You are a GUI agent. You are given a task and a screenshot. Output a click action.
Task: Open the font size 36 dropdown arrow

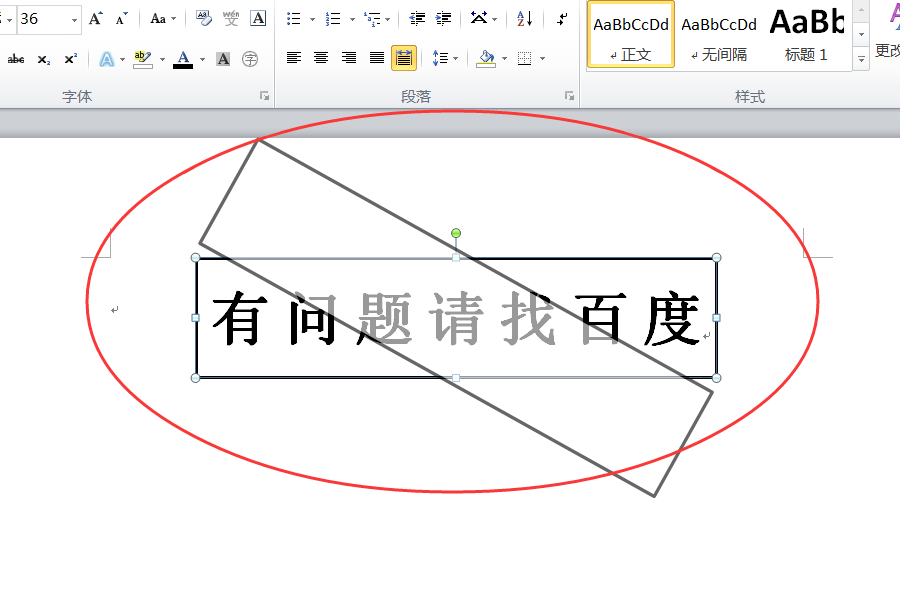pos(74,20)
